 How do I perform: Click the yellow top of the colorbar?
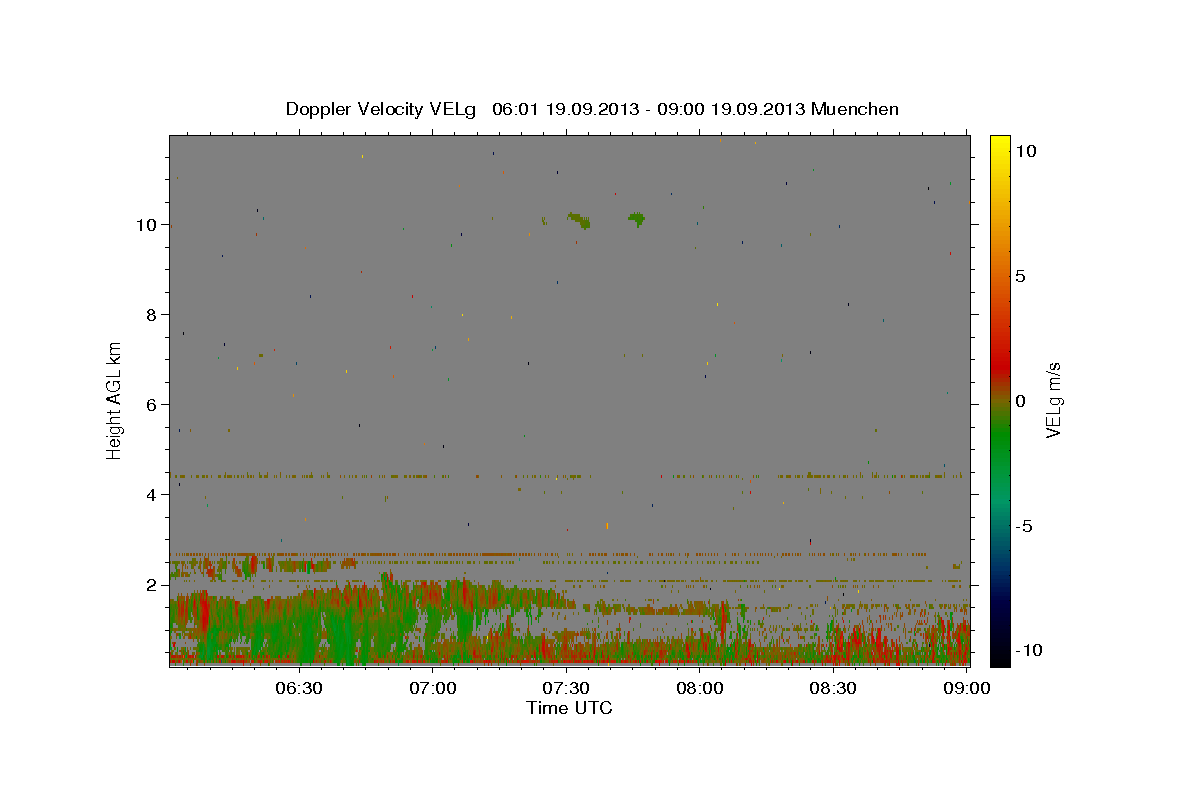tap(1000, 145)
